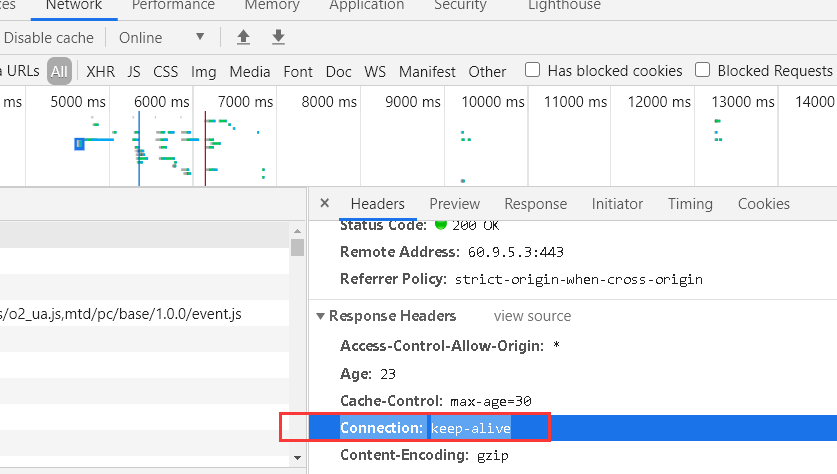
Task: Click the import HAR upload arrow icon
Action: pyautogui.click(x=243, y=38)
